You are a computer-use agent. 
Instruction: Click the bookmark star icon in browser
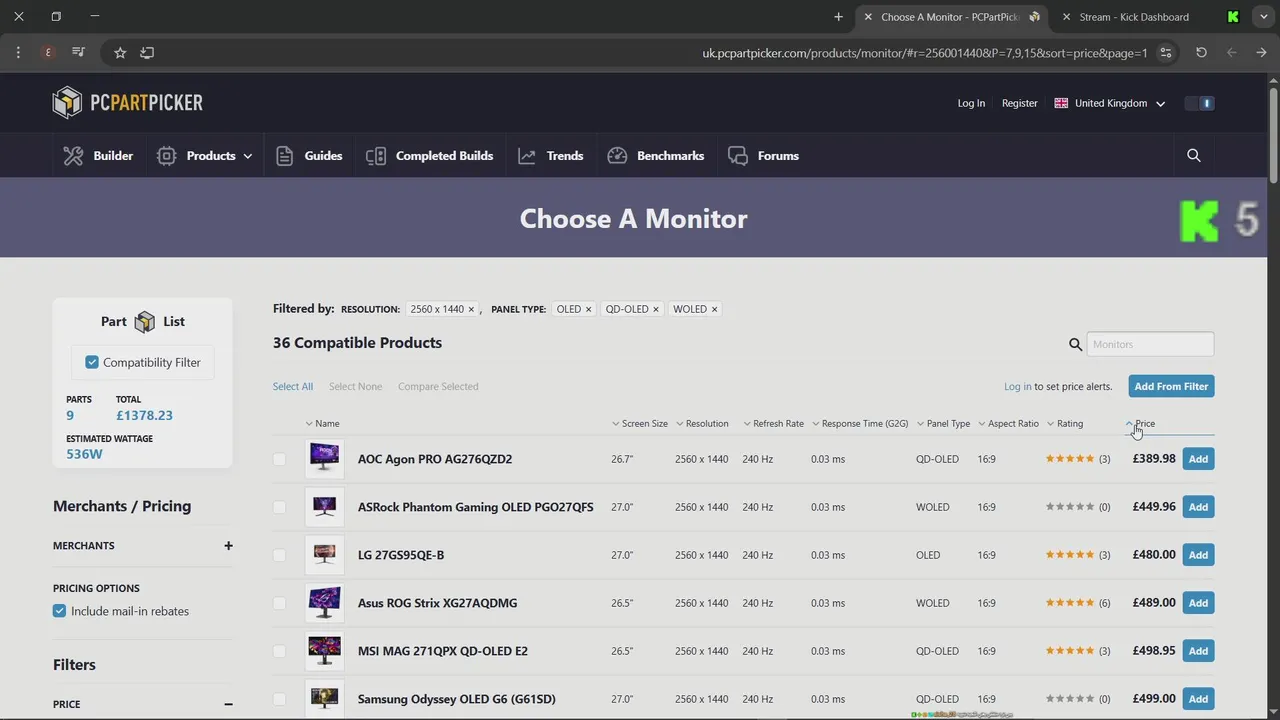pos(120,52)
